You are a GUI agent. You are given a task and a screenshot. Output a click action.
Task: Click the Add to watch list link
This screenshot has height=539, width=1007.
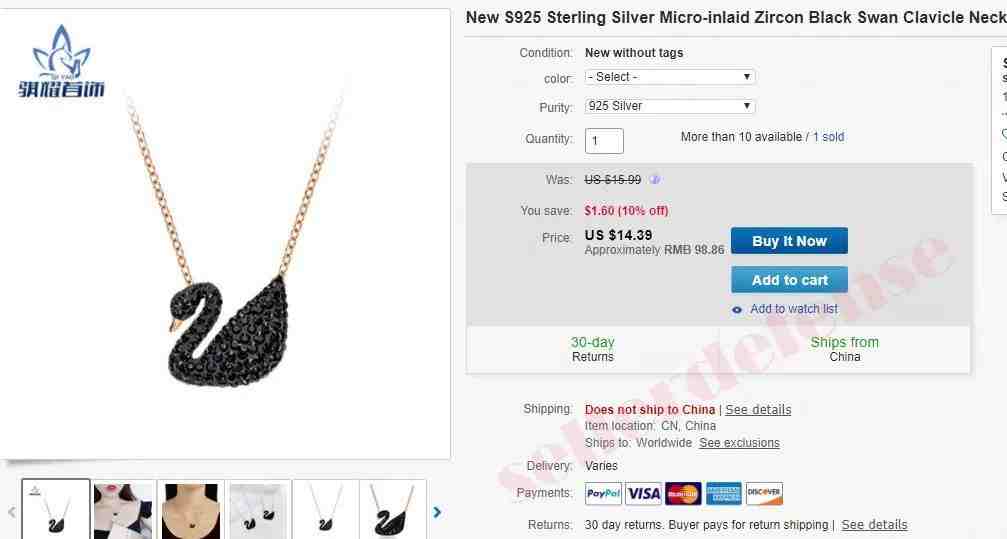click(x=794, y=309)
